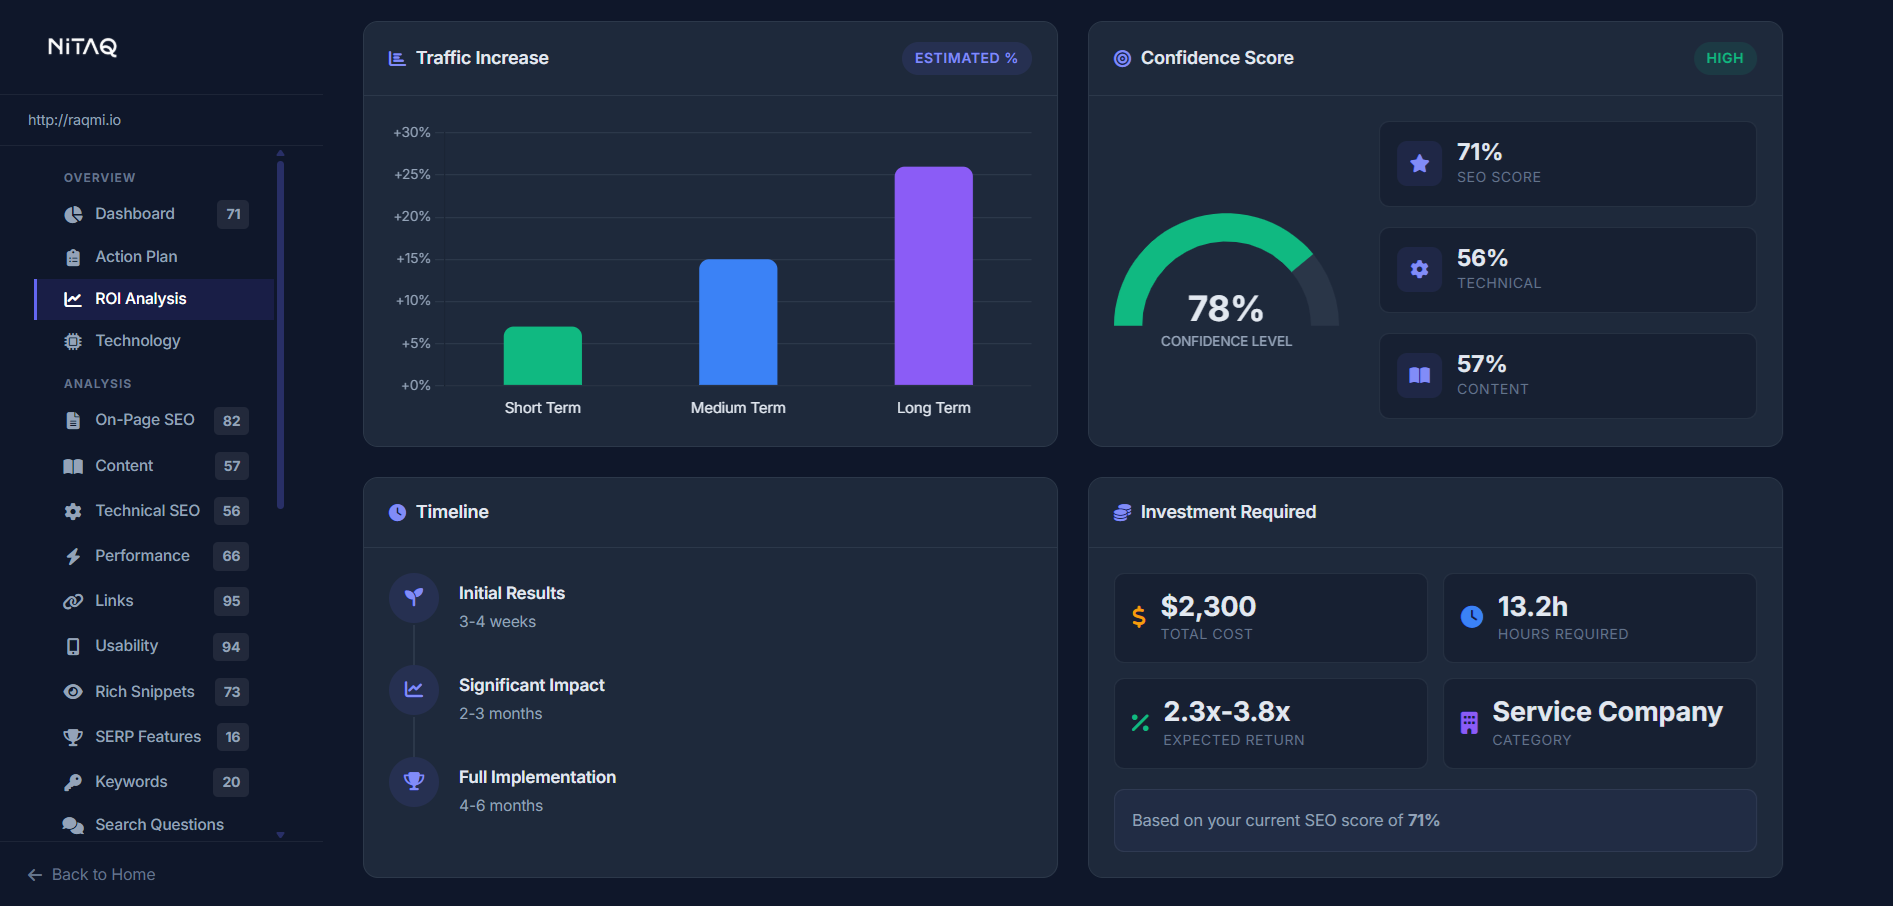1893x906 pixels.
Task: Open the On-Page SEO analysis
Action: click(x=155, y=420)
